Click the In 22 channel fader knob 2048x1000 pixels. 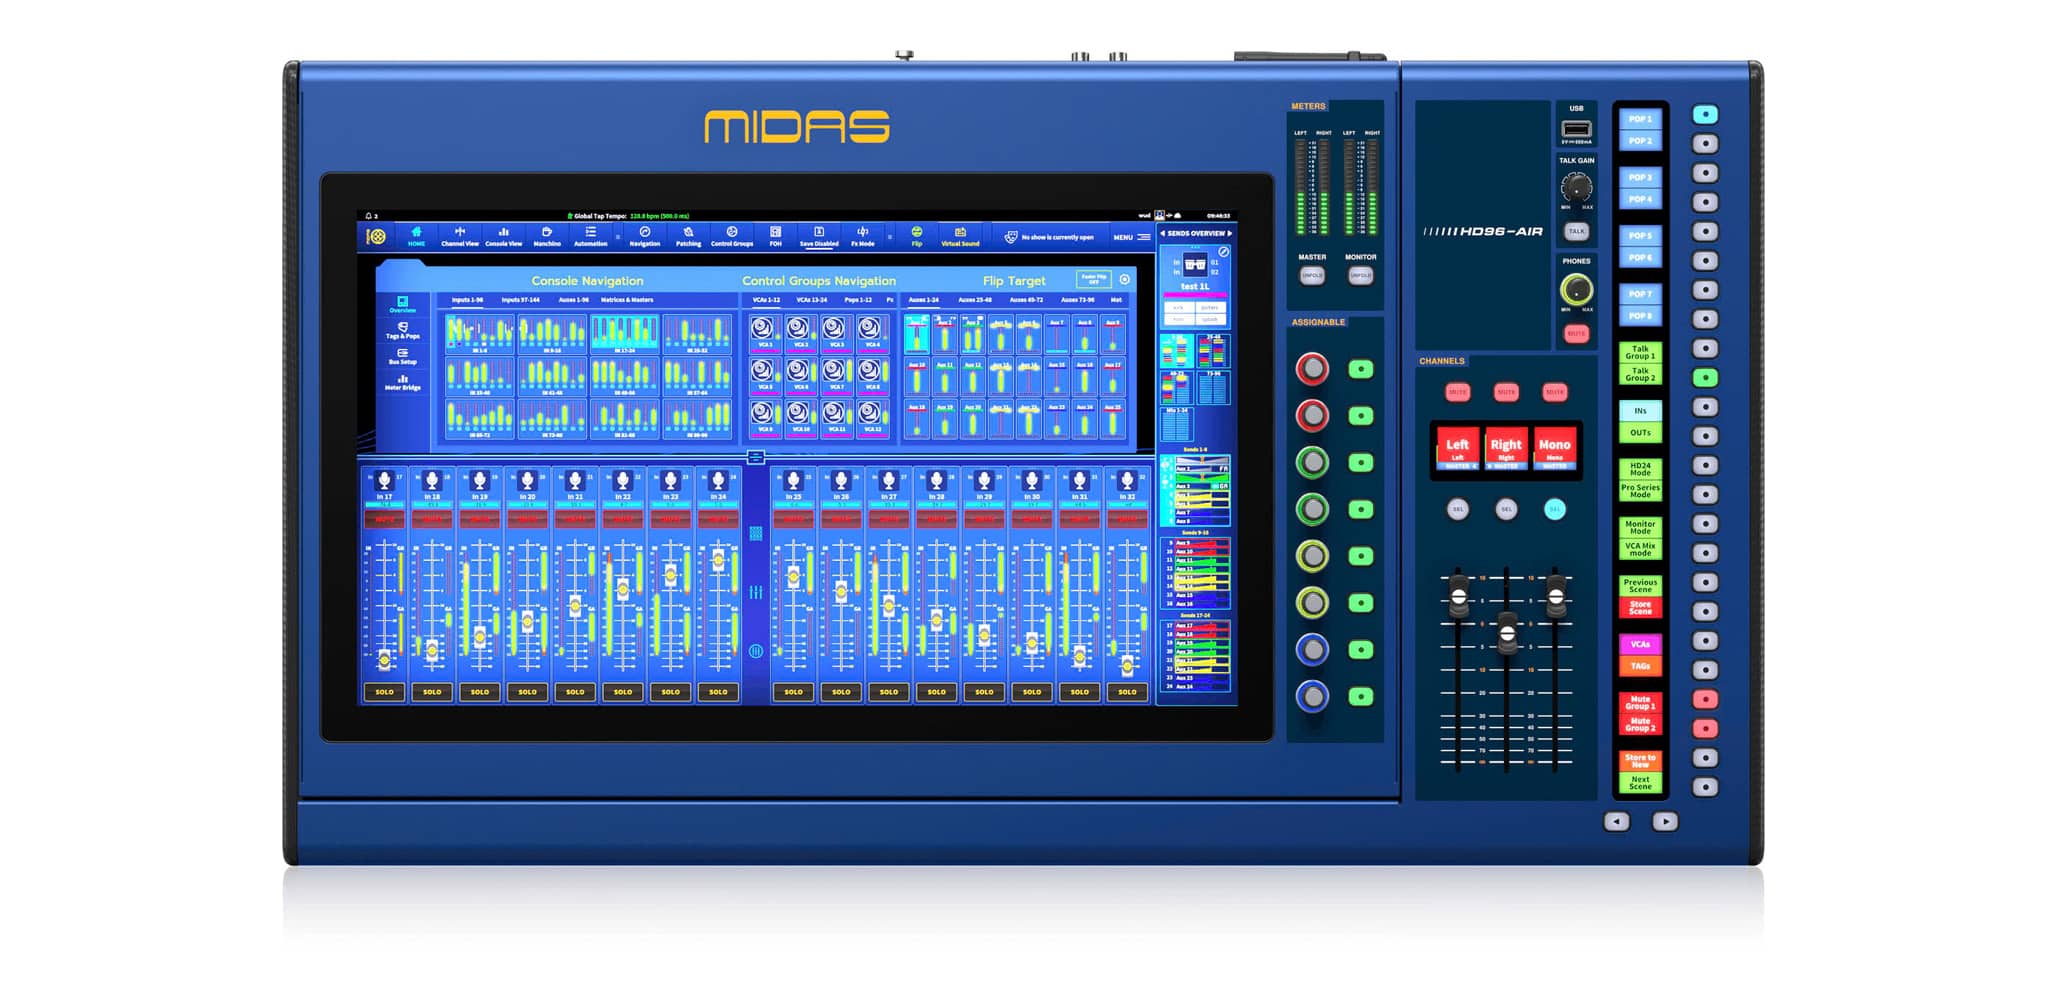623,589
